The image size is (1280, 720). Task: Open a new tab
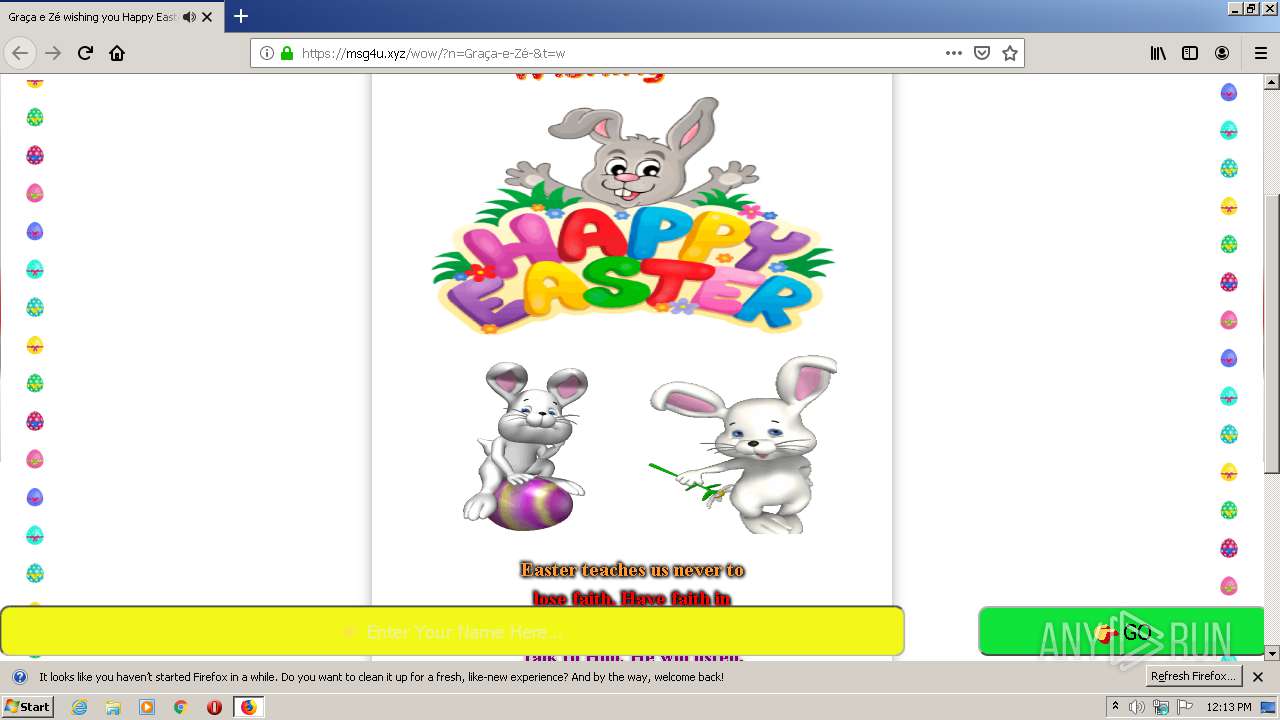241,16
